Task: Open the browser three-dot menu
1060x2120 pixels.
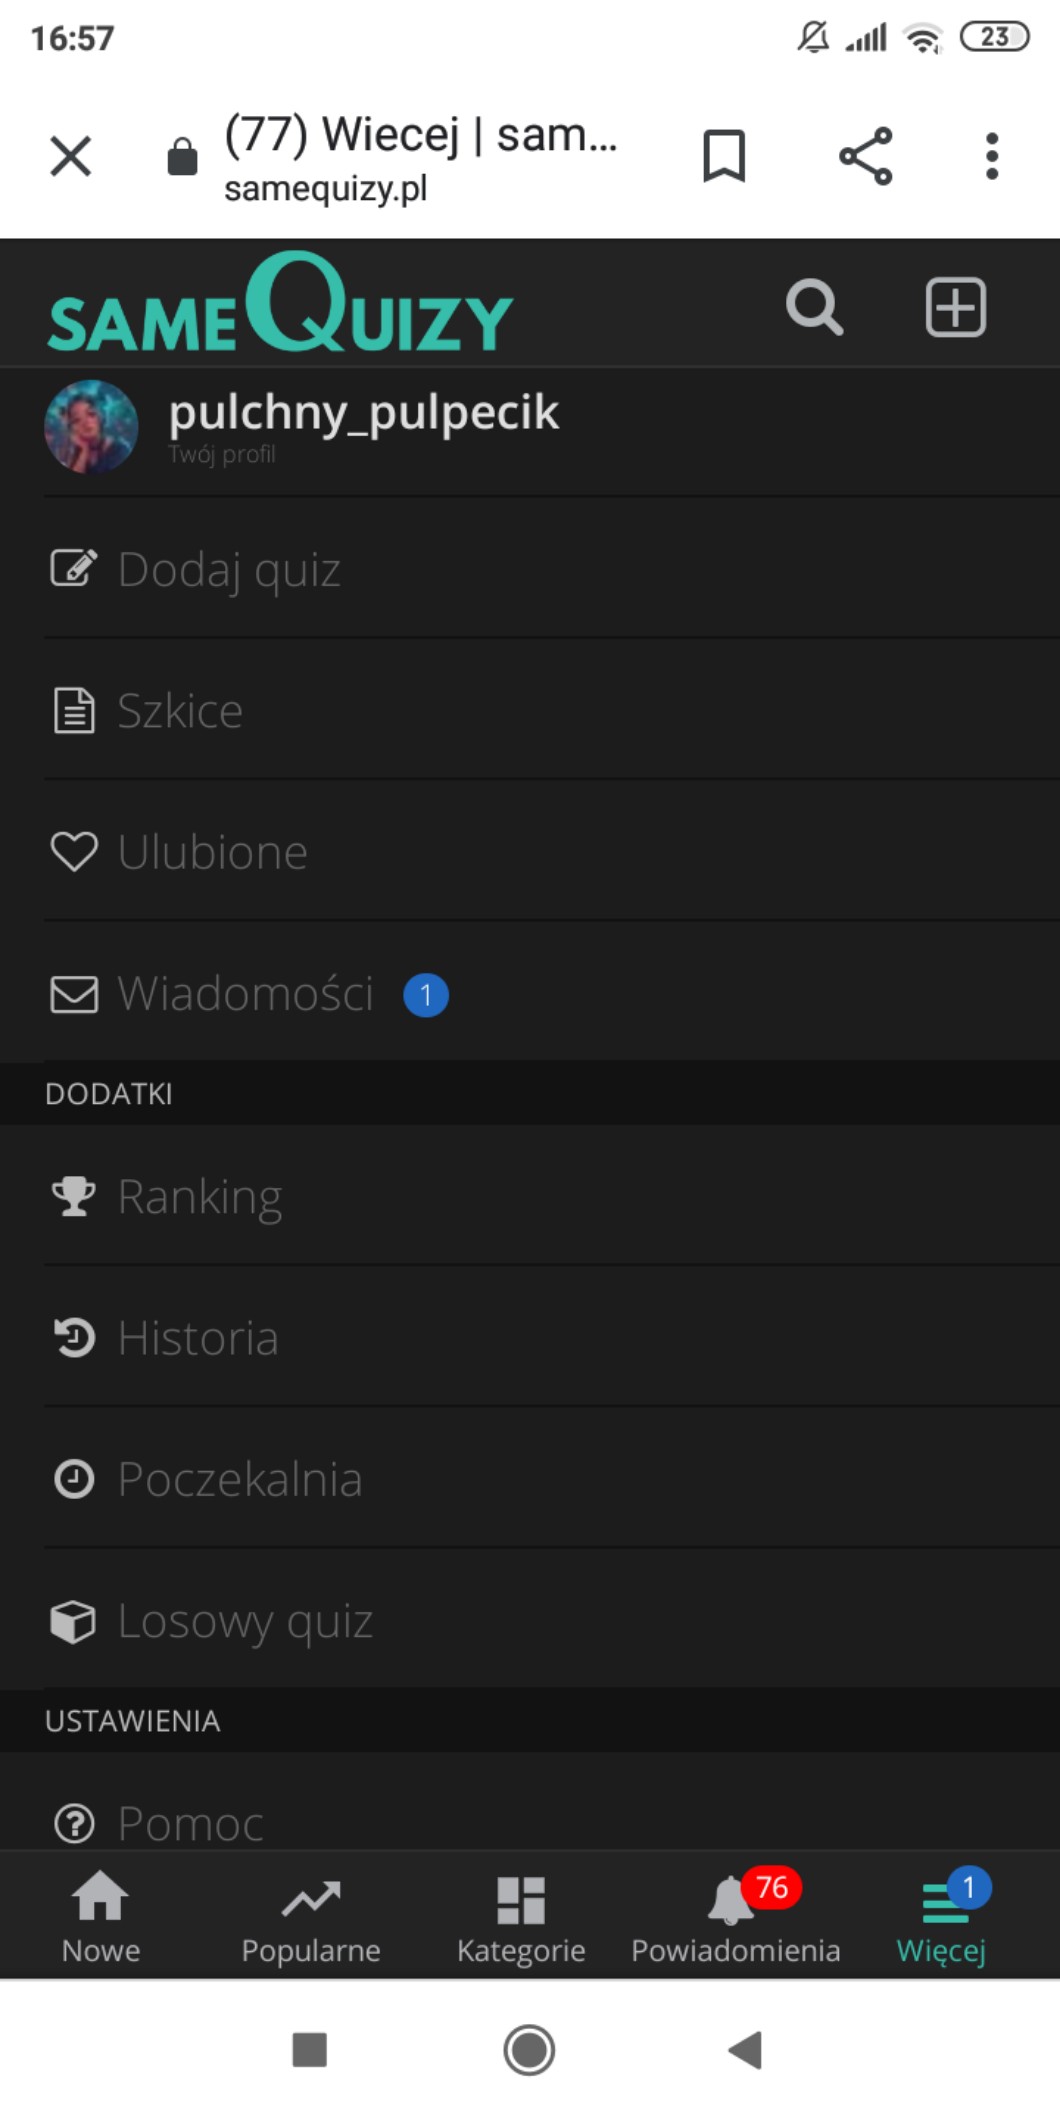Action: (991, 156)
